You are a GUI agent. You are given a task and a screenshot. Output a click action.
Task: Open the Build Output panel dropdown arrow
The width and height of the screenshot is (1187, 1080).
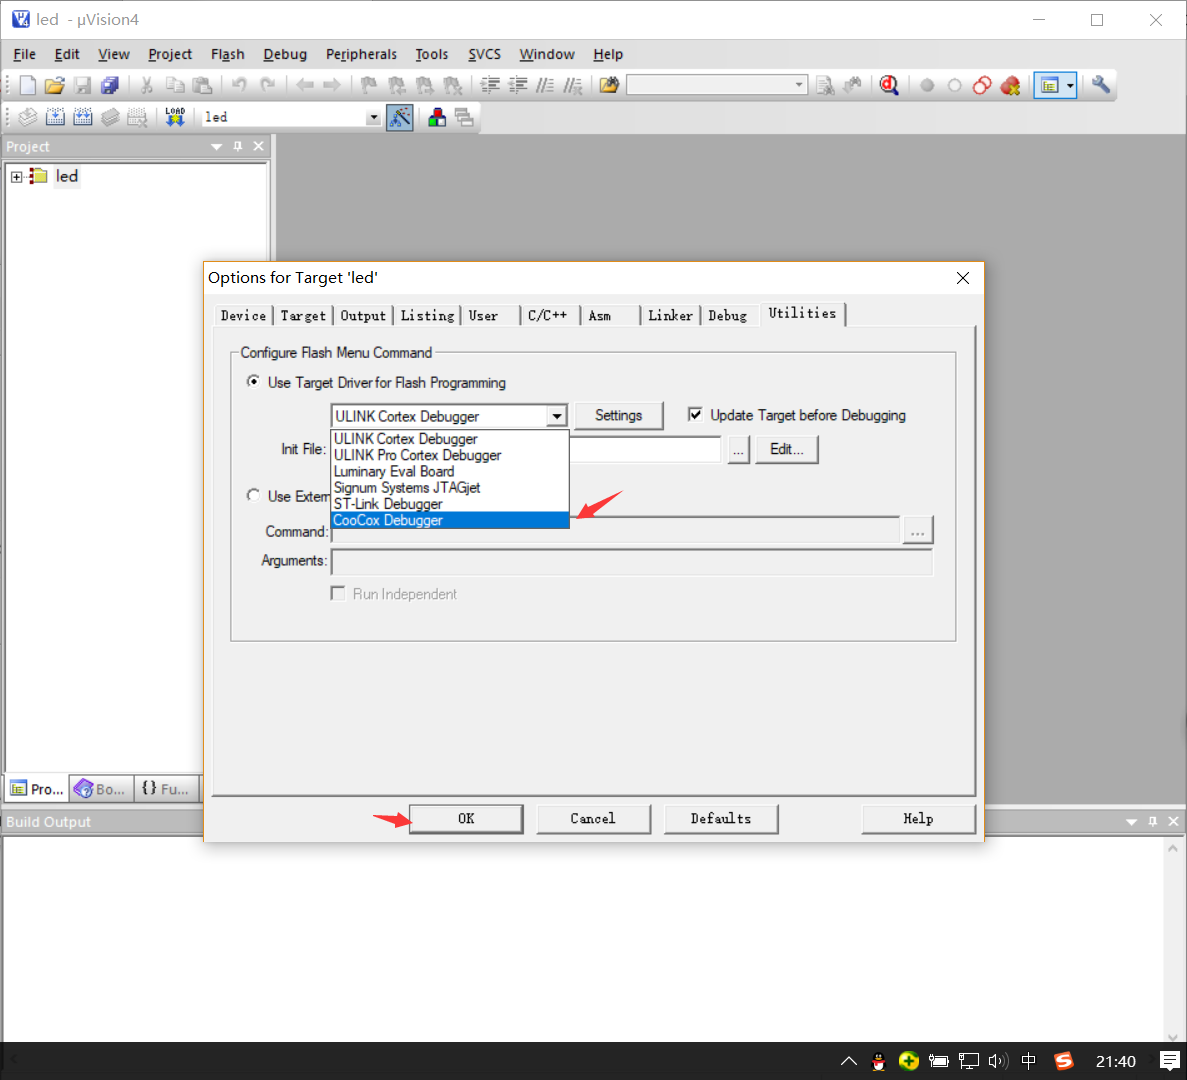(x=1131, y=822)
